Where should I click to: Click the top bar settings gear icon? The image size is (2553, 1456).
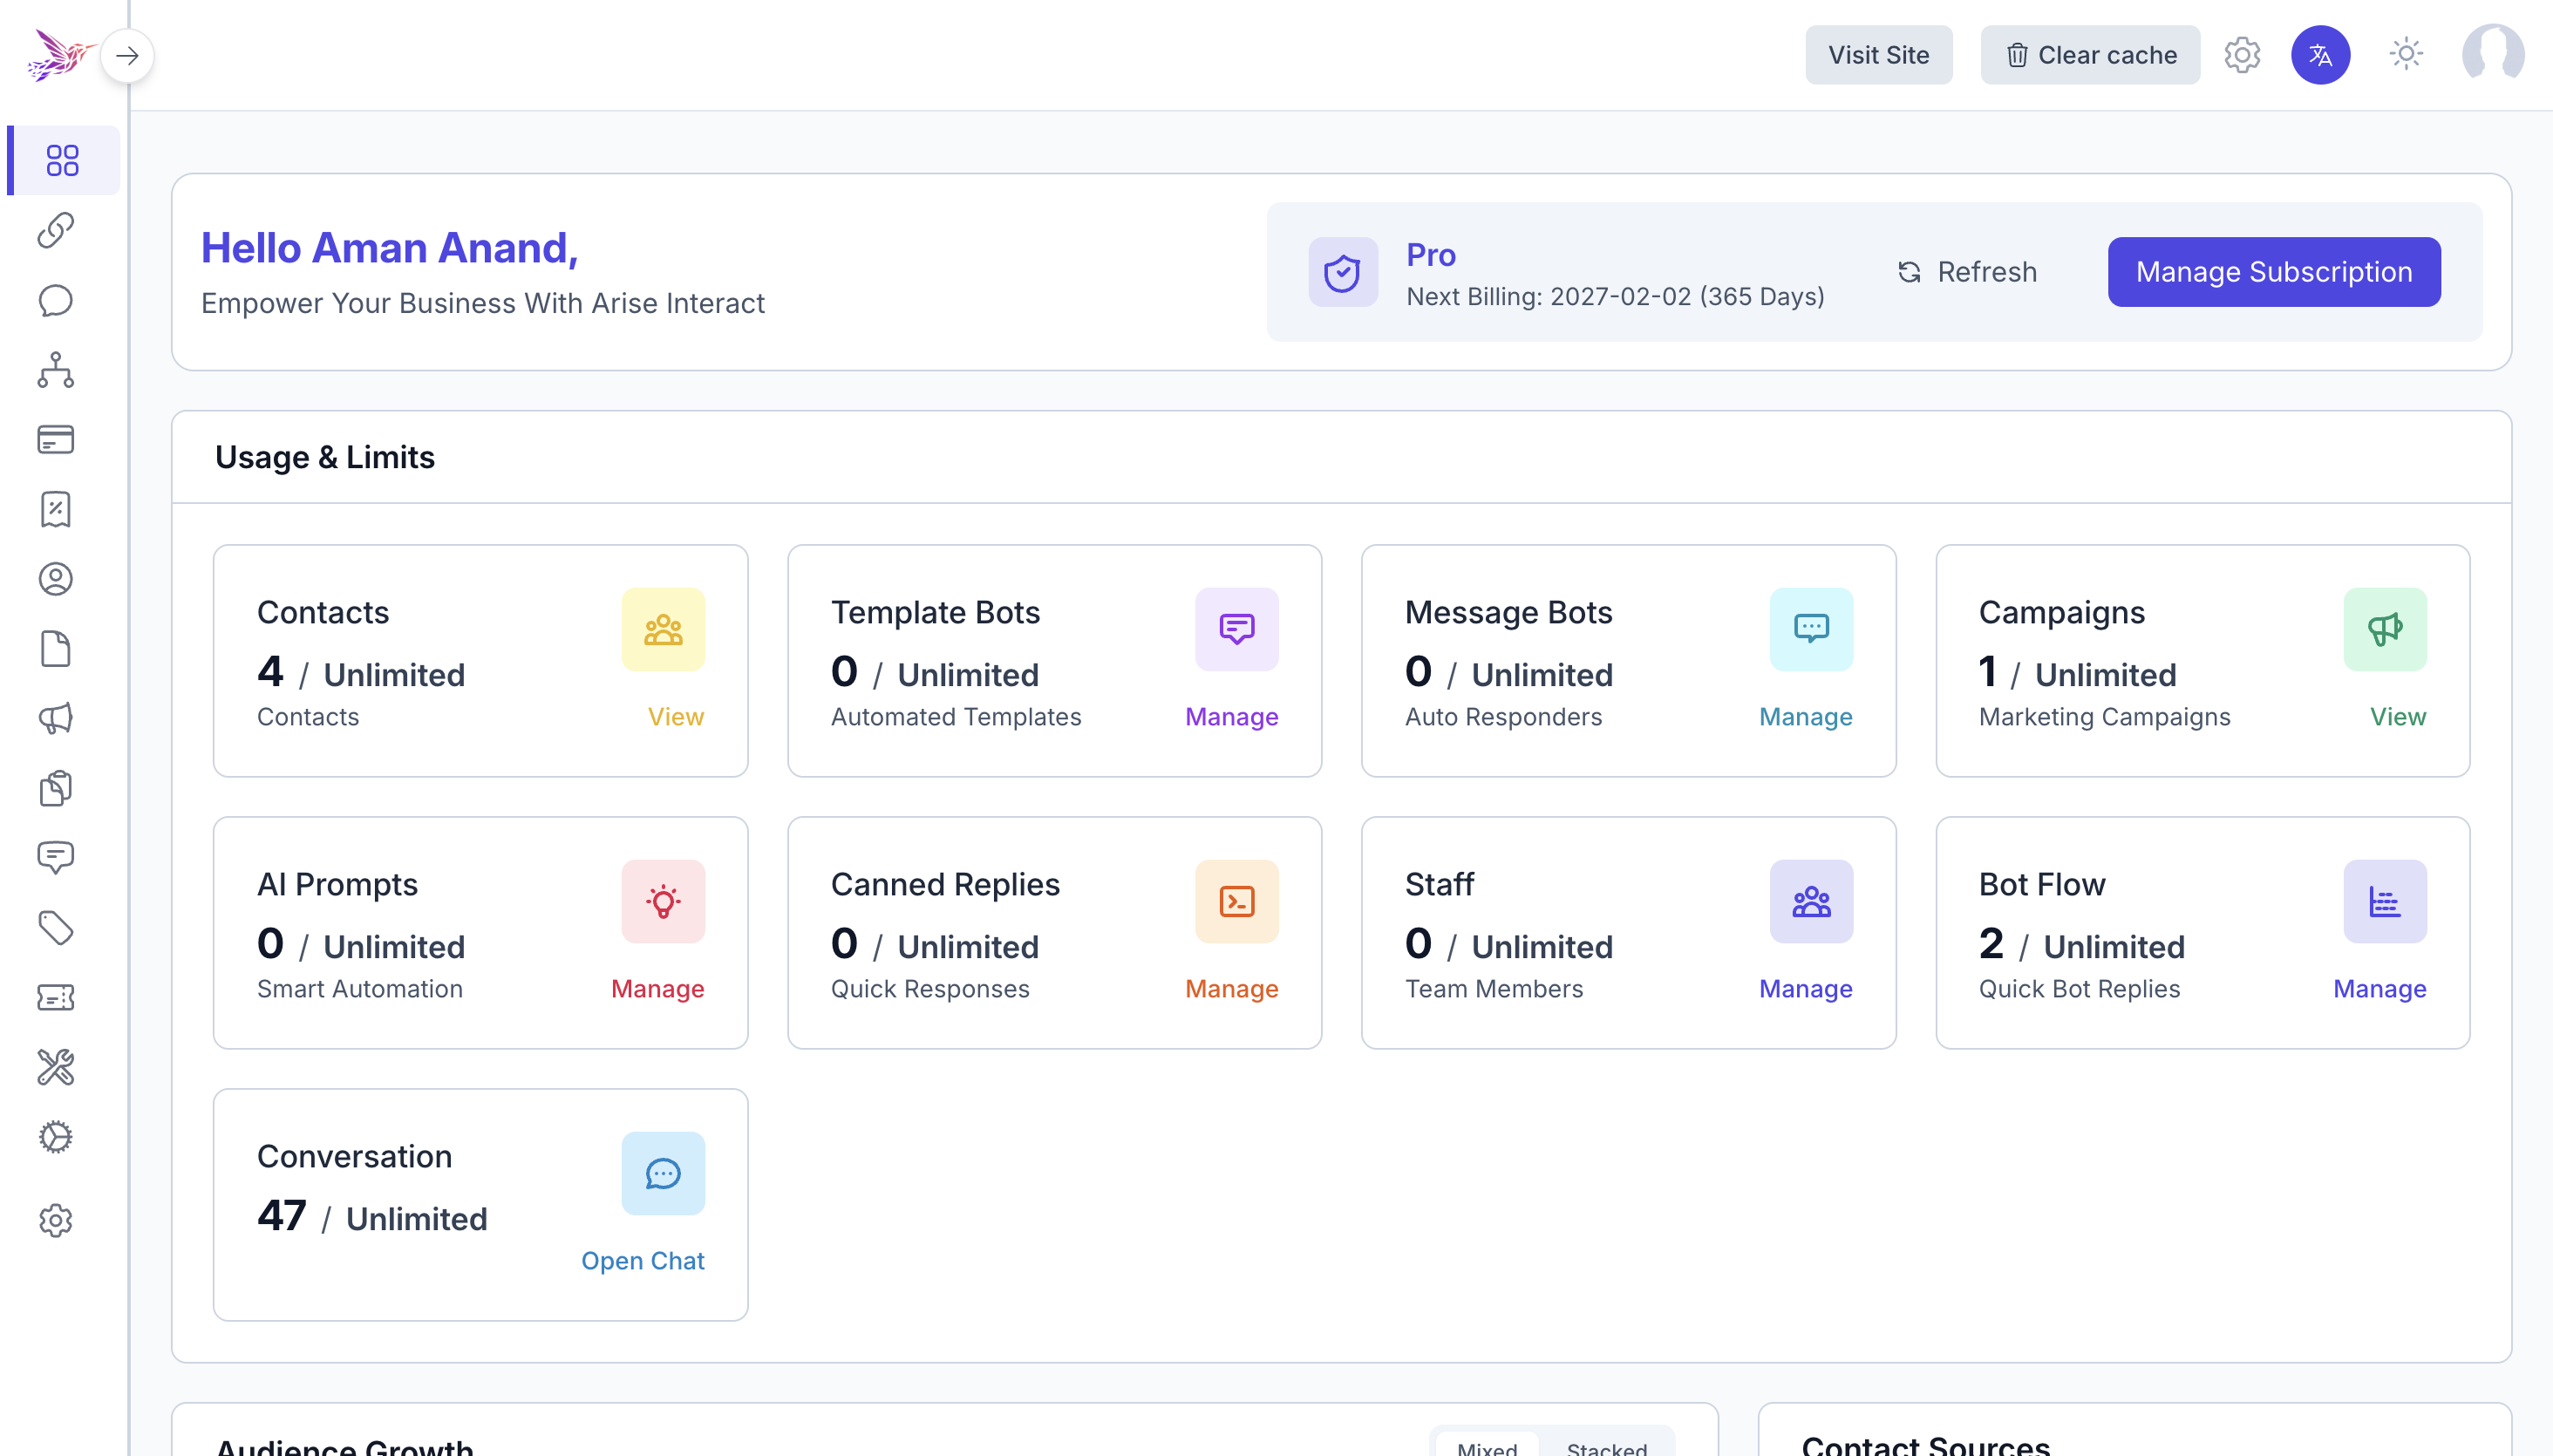pos(2242,55)
